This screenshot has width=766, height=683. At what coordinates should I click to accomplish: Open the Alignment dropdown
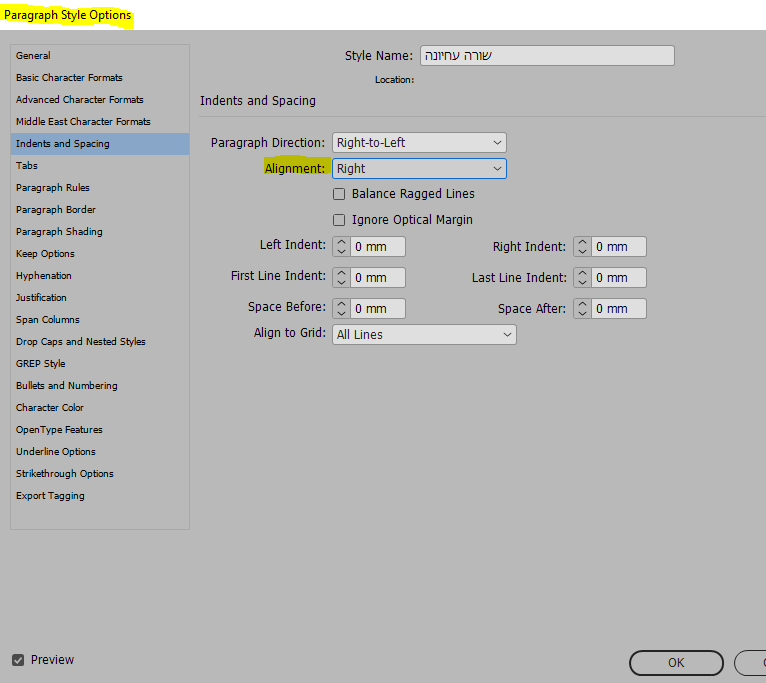(419, 169)
